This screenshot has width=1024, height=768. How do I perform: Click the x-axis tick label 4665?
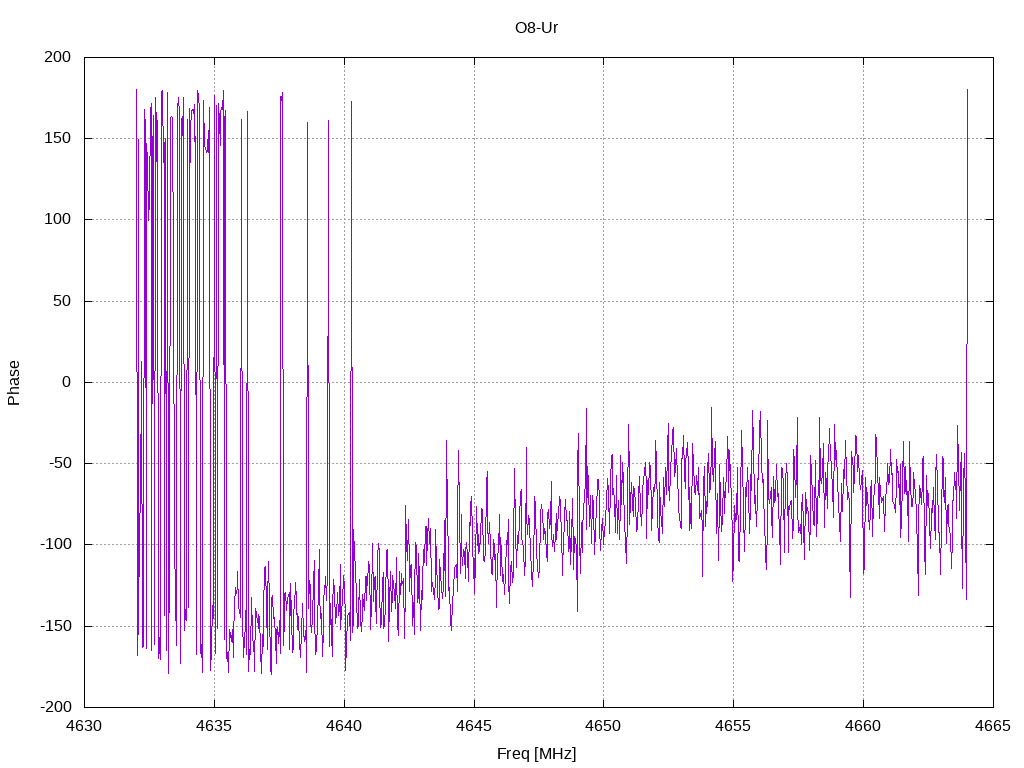coord(993,726)
